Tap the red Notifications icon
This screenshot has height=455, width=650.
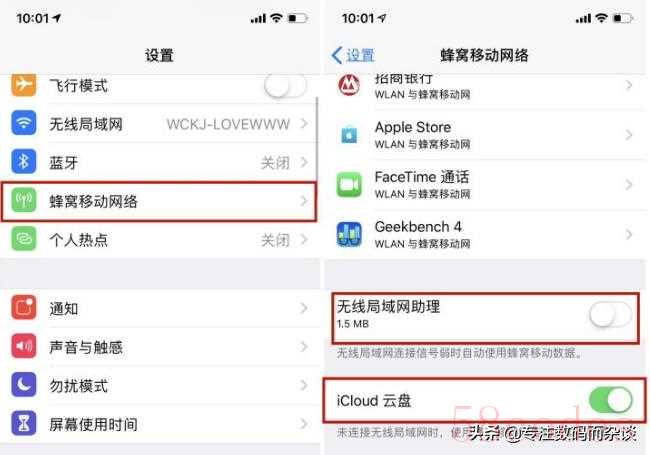24,307
